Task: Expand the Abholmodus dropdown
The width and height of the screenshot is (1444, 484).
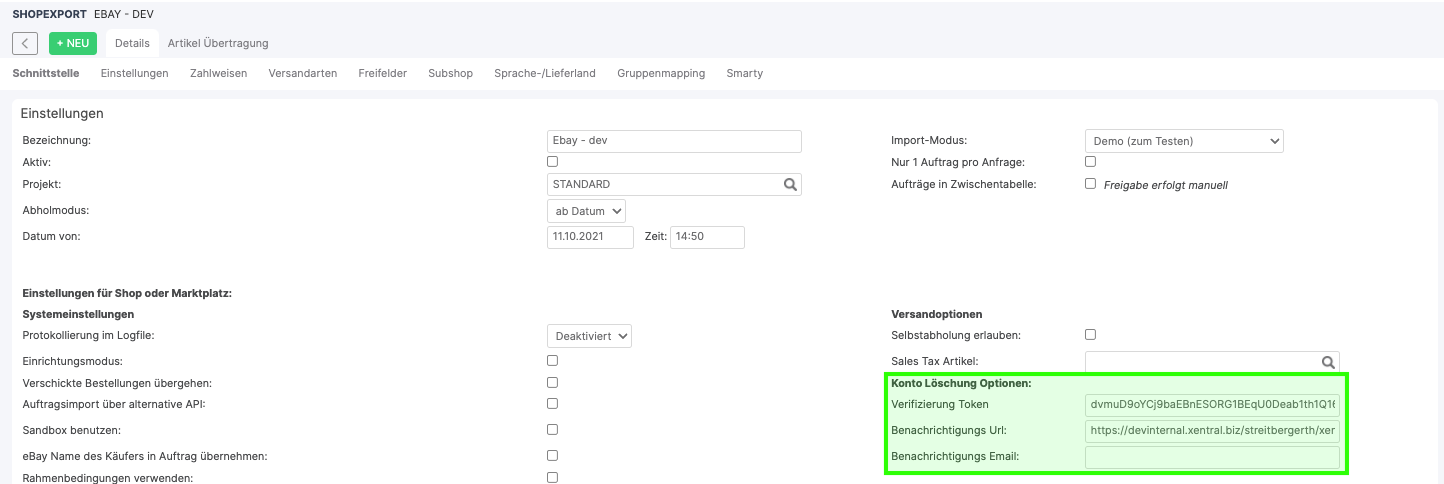Action: tap(587, 211)
